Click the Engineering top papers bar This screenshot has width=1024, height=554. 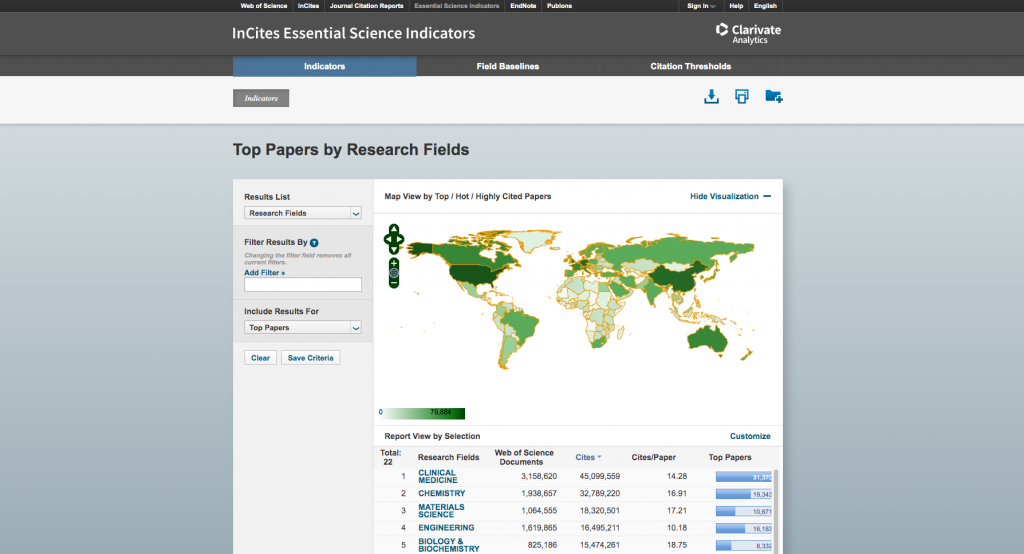tap(744, 528)
